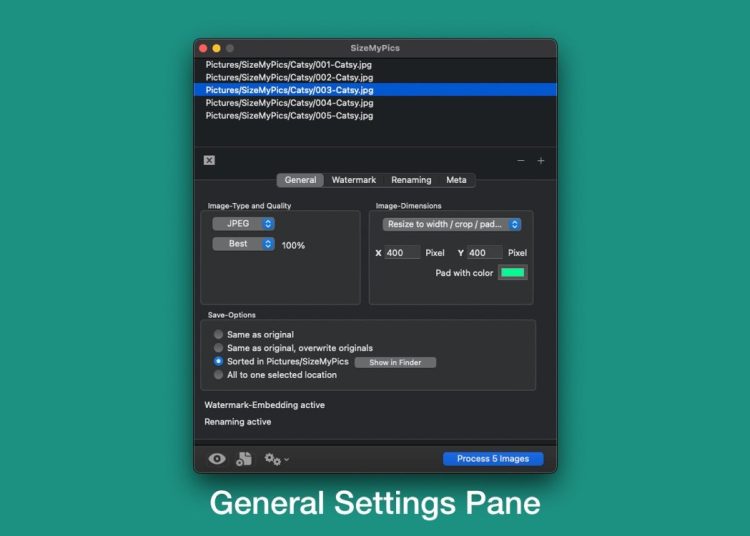Select 'All to one selected location' option

pos(219,375)
